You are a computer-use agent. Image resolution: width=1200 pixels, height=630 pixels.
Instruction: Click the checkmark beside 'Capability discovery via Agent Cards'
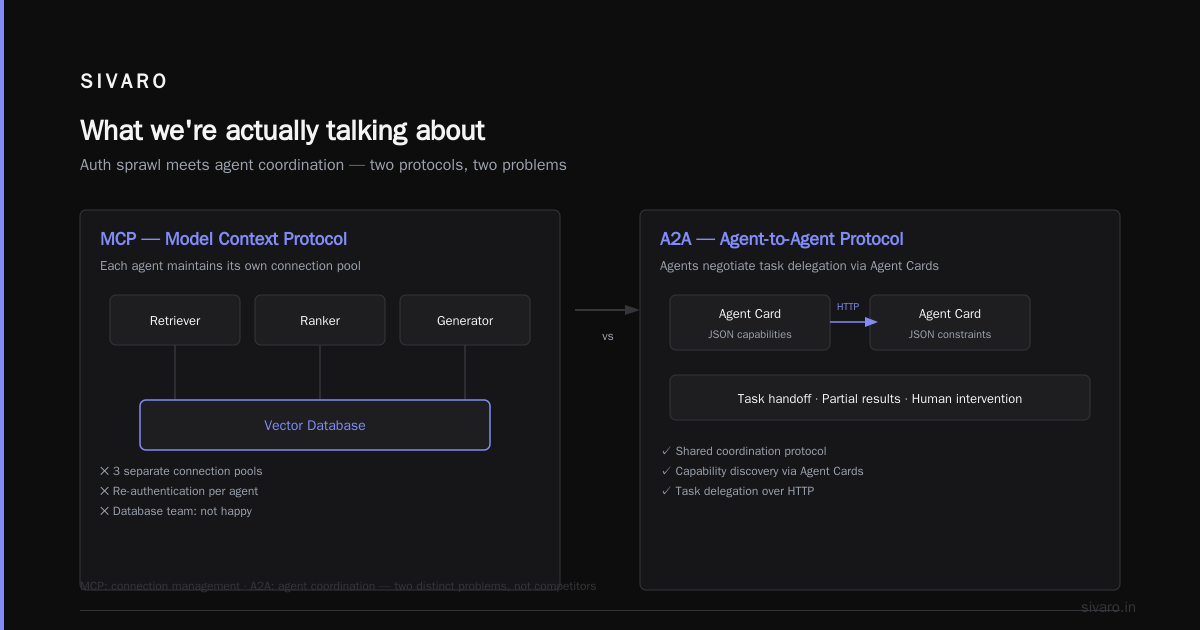tap(666, 471)
